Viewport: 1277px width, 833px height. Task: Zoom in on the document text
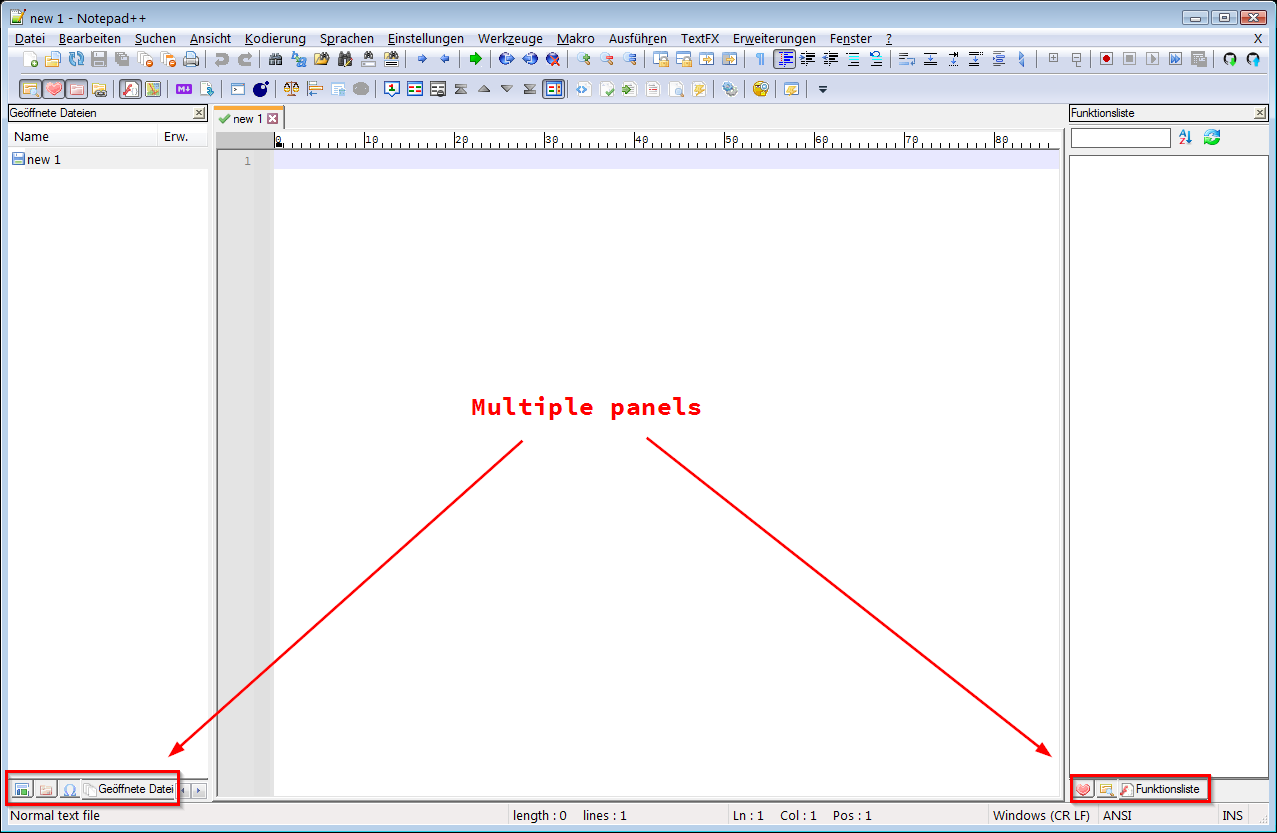(x=584, y=59)
